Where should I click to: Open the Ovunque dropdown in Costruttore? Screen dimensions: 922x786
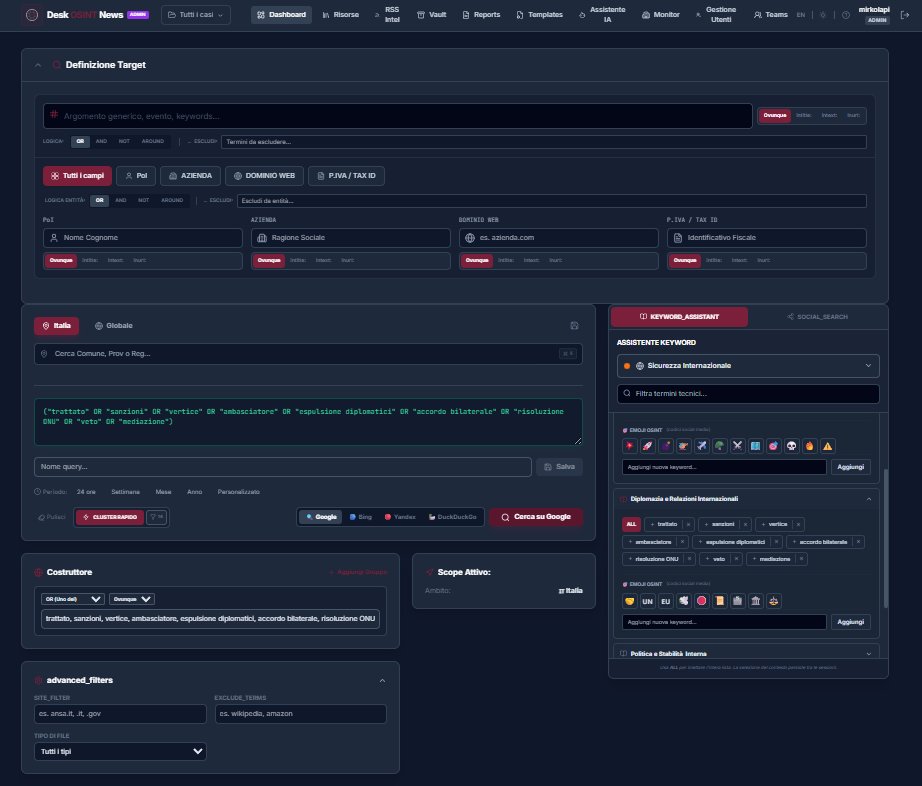click(132, 599)
